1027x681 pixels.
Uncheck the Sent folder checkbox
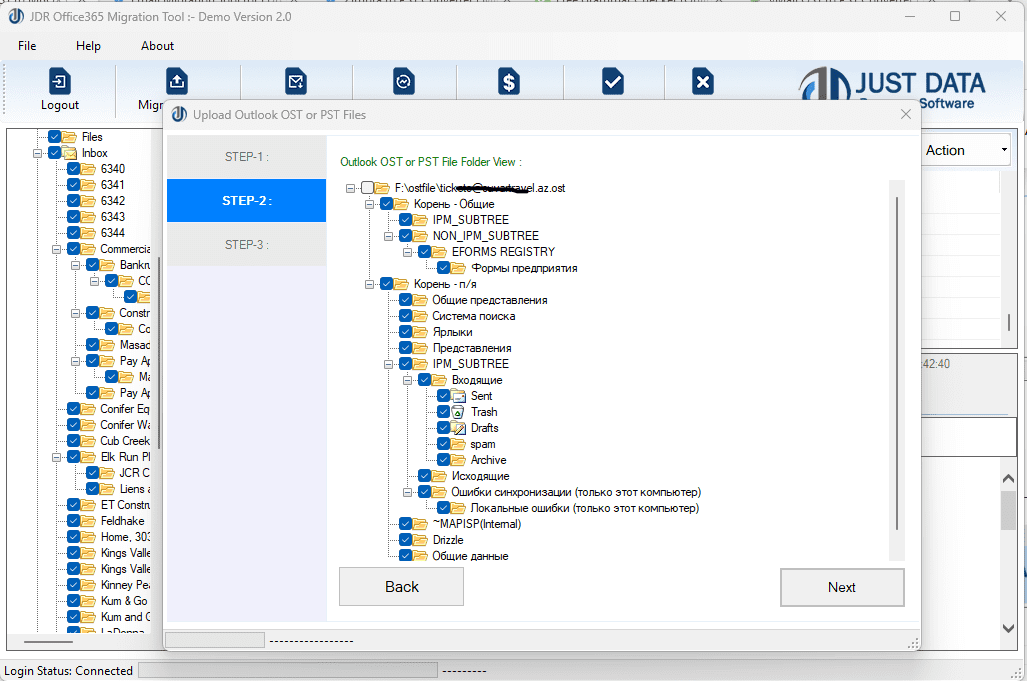point(444,395)
